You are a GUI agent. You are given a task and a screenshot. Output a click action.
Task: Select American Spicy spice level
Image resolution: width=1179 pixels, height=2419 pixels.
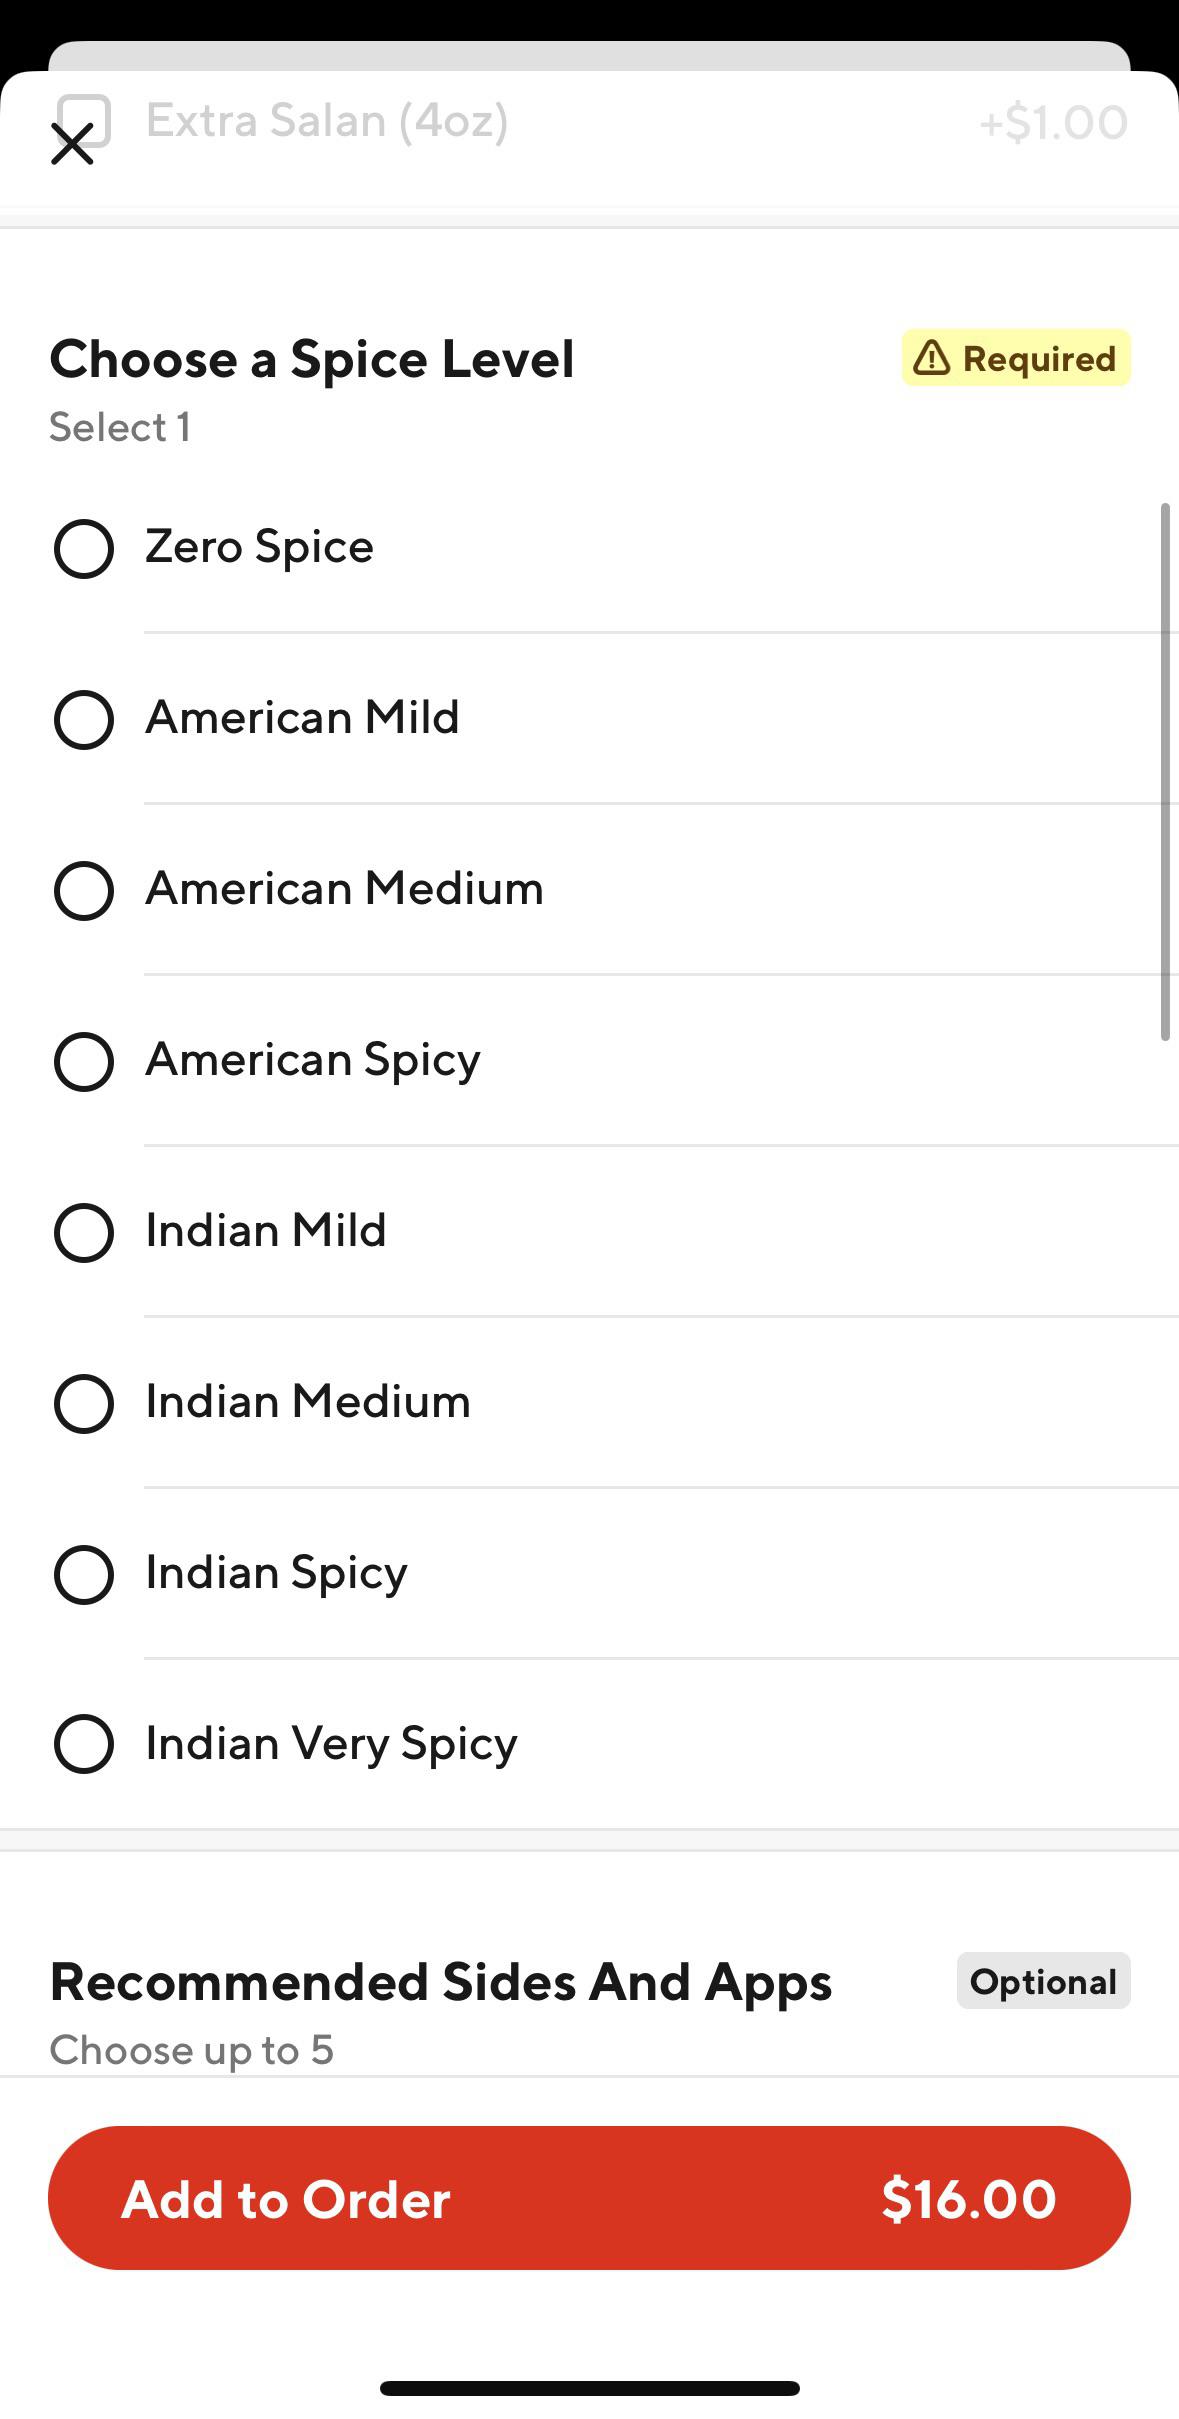(x=84, y=1062)
